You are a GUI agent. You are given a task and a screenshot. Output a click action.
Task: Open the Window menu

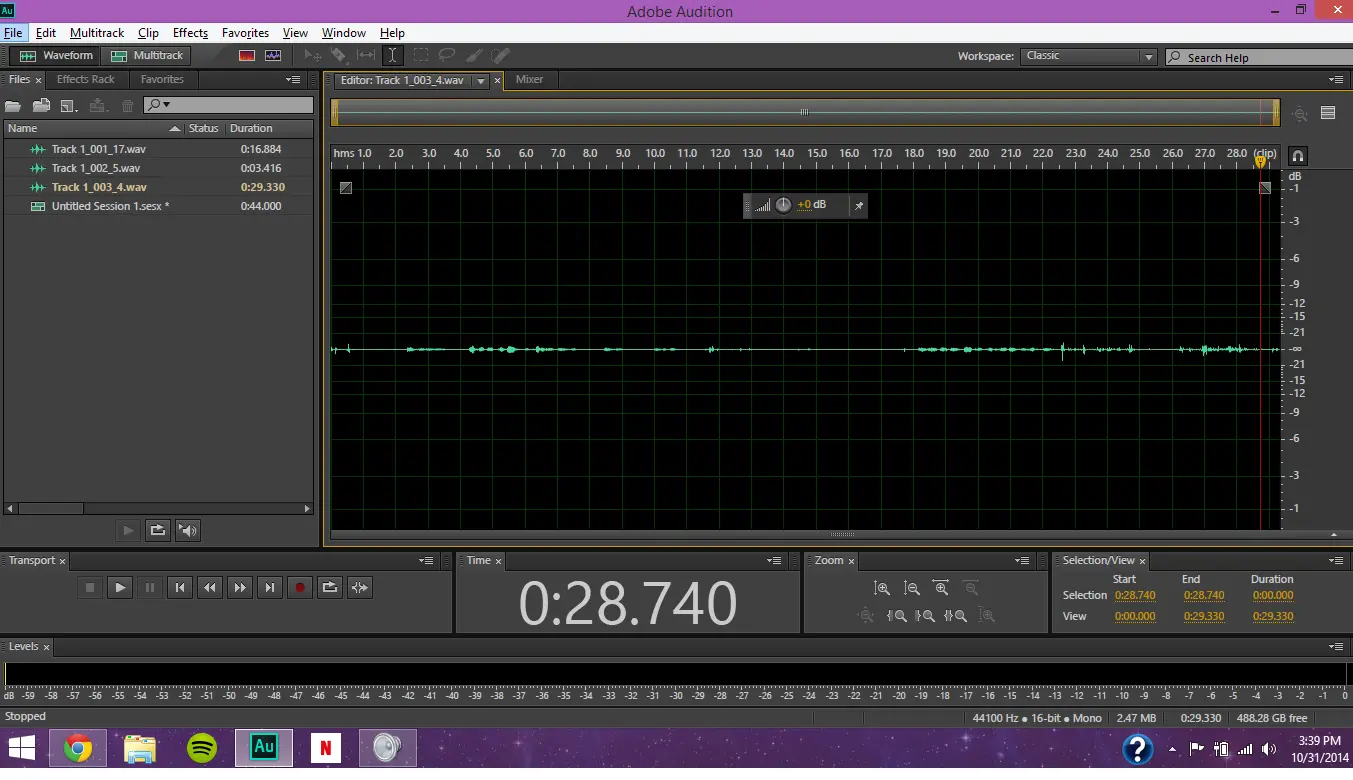[x=343, y=33]
